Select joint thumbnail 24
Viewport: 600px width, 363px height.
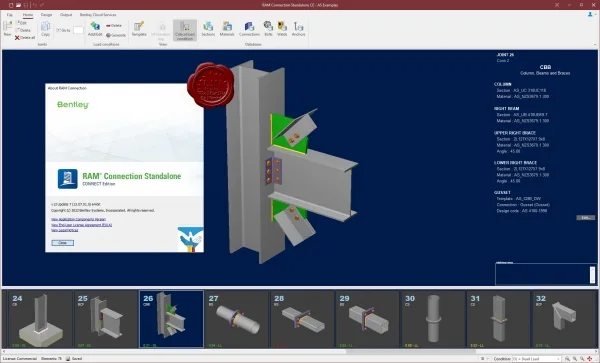40,319
